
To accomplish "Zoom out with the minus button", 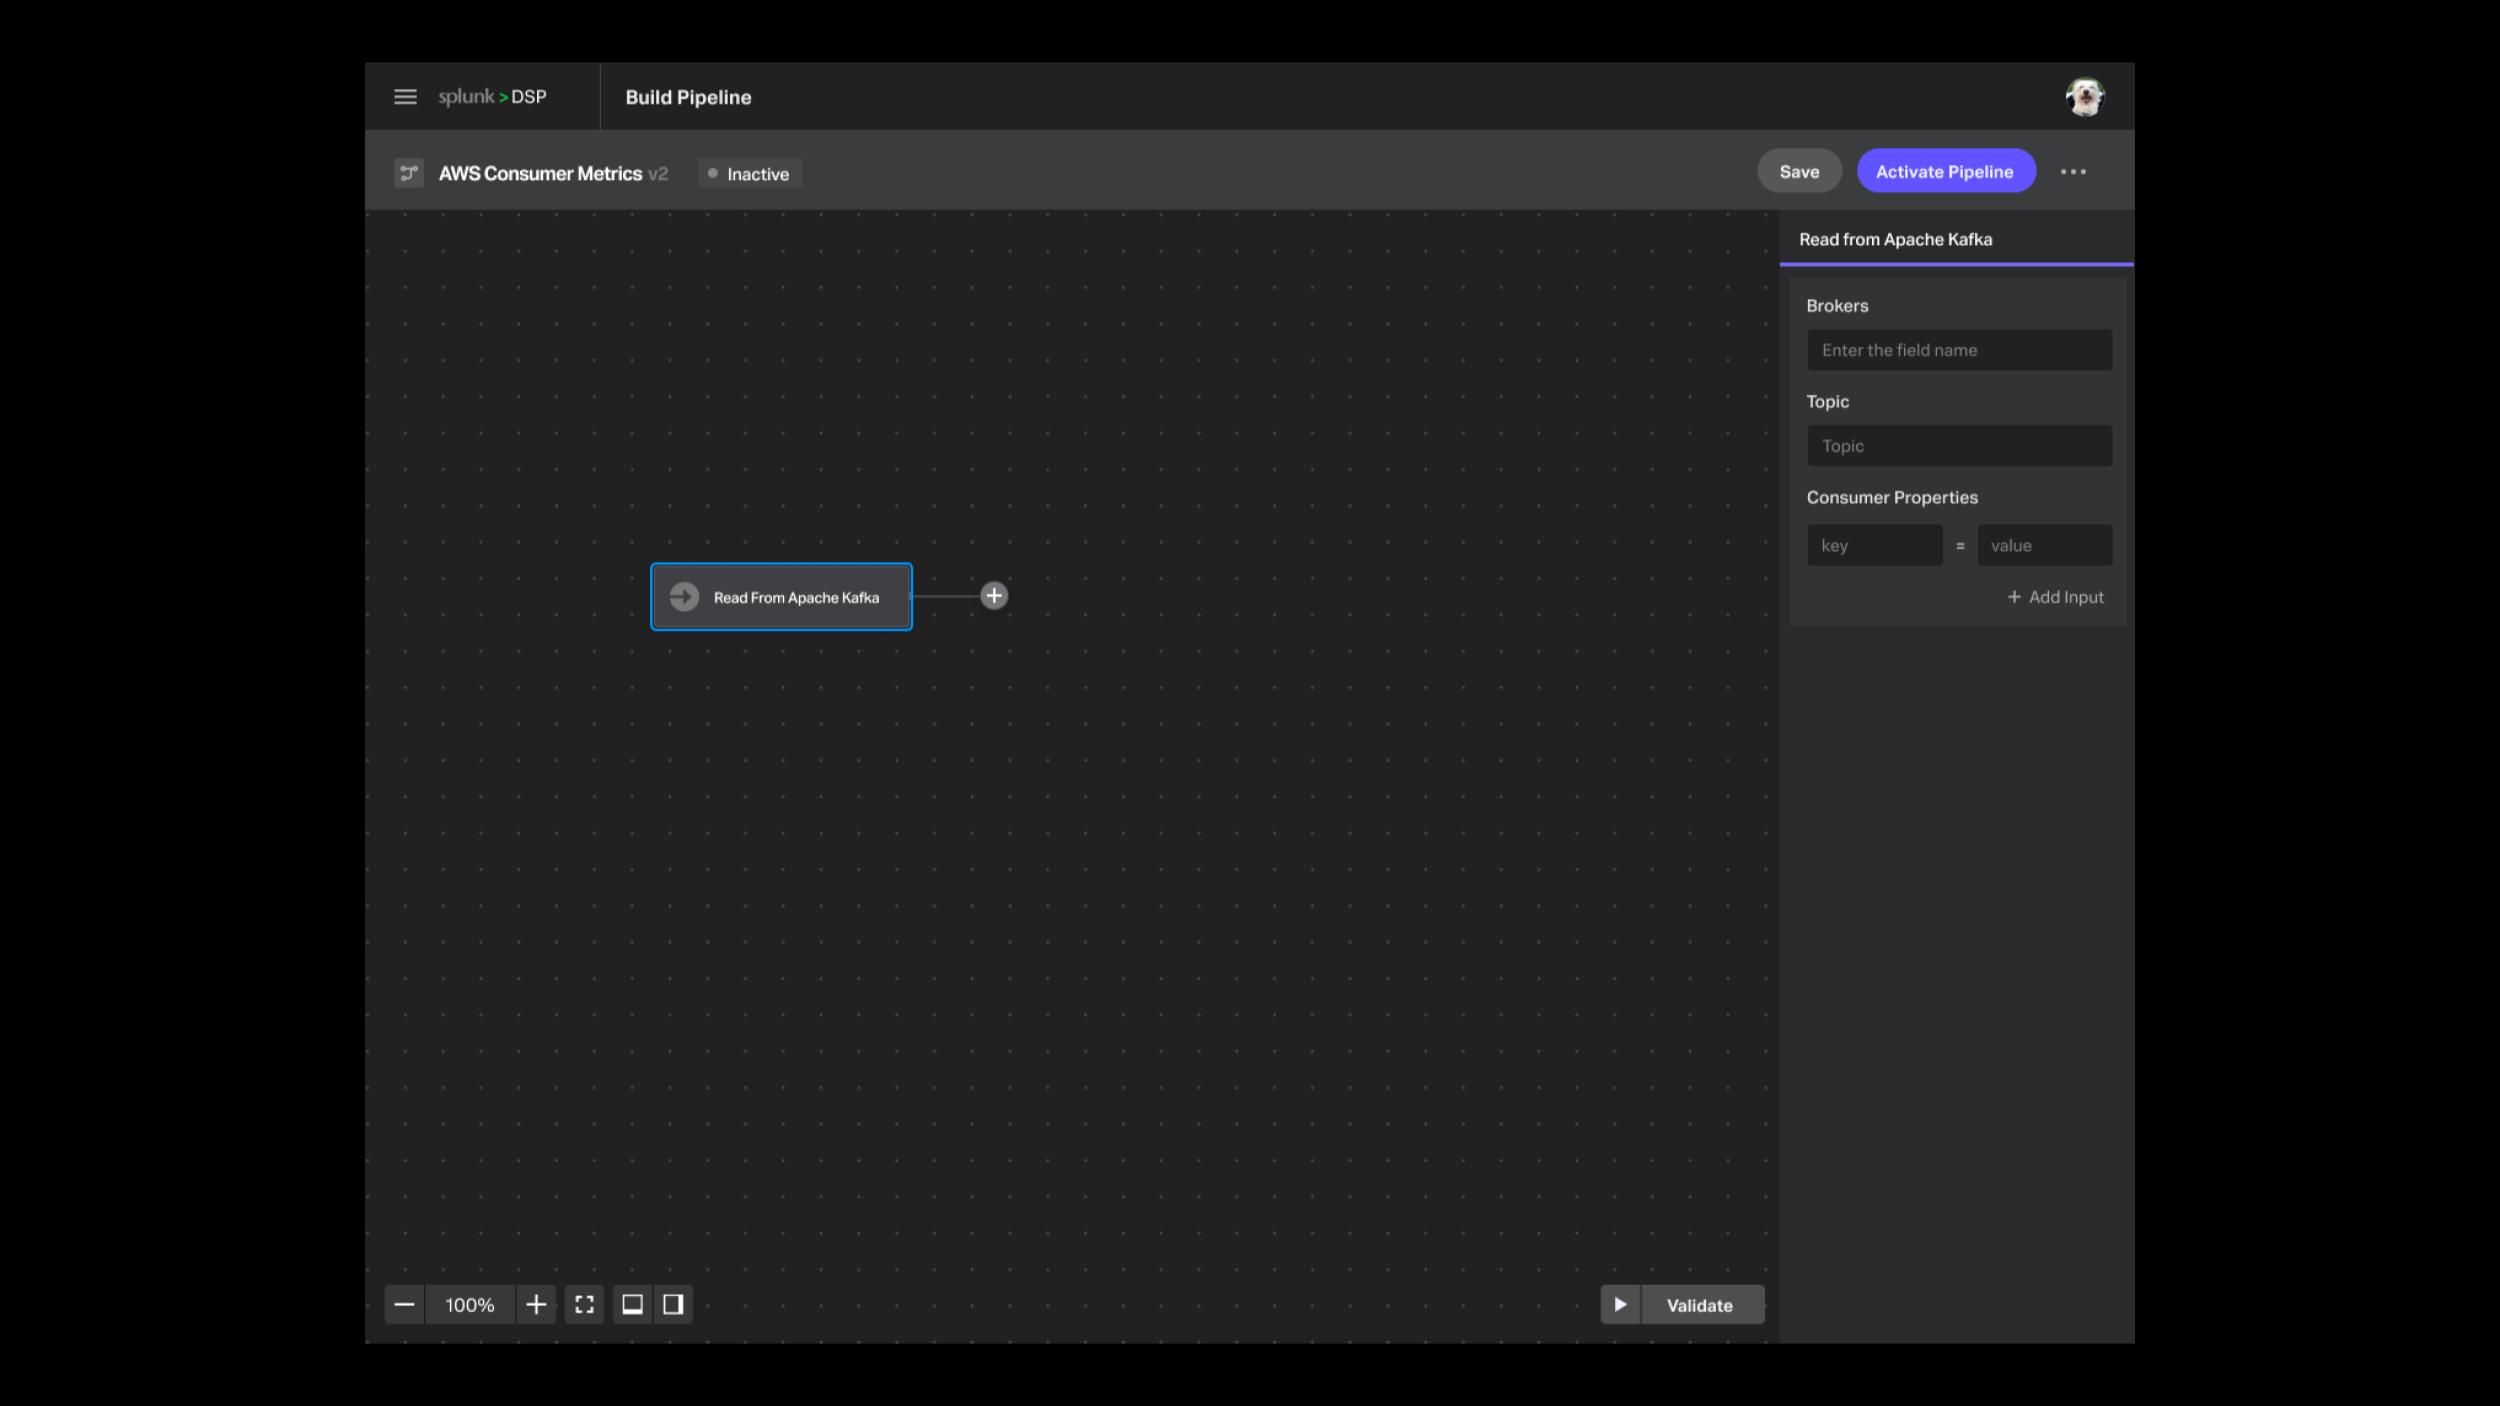I will click(404, 1305).
